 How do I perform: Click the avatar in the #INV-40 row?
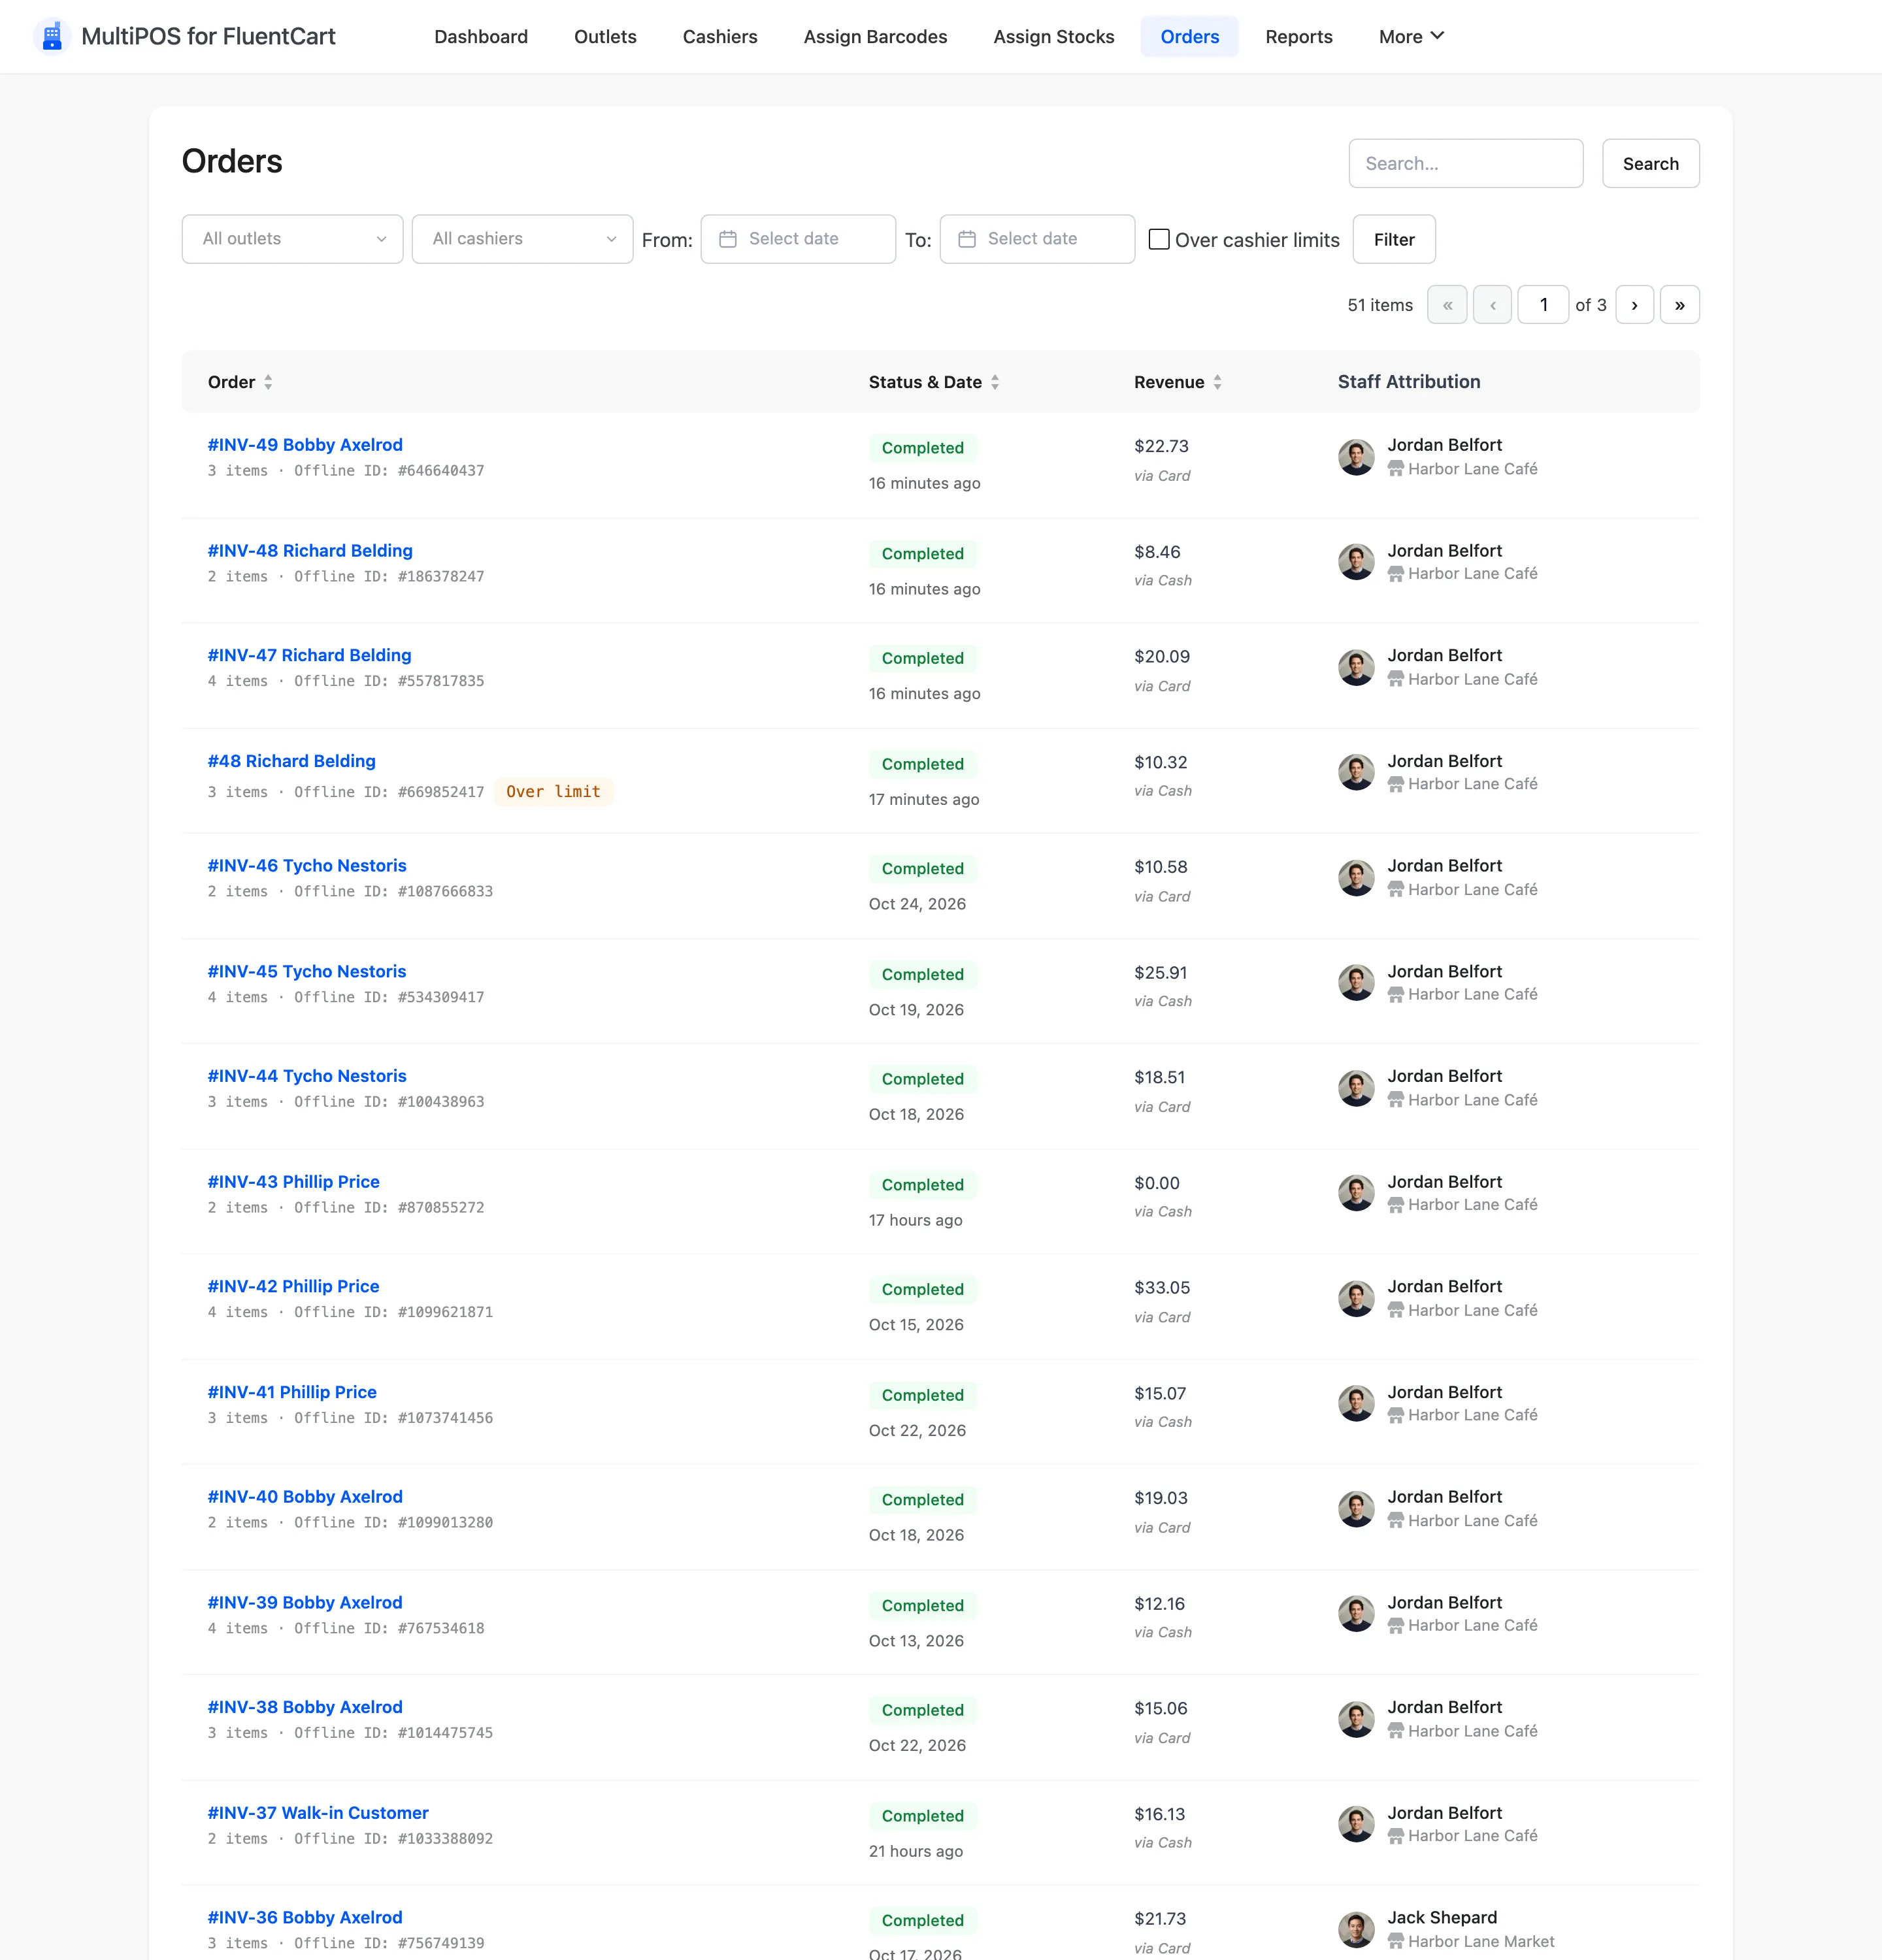pyautogui.click(x=1356, y=1509)
